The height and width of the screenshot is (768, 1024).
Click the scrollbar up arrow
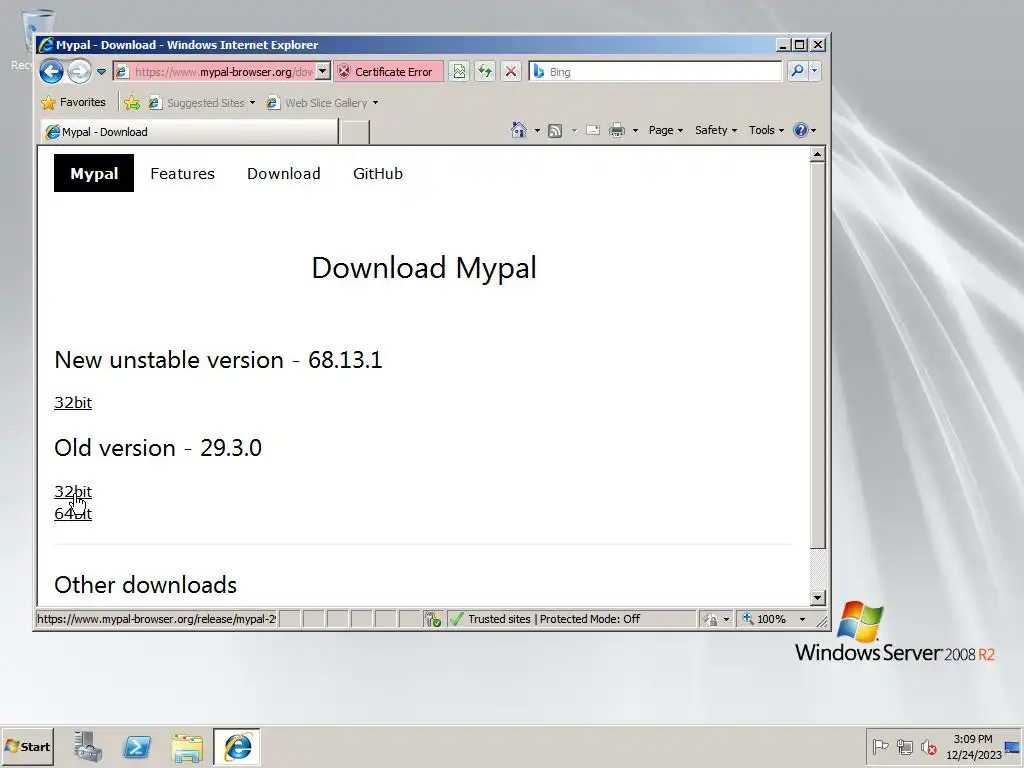[818, 155]
